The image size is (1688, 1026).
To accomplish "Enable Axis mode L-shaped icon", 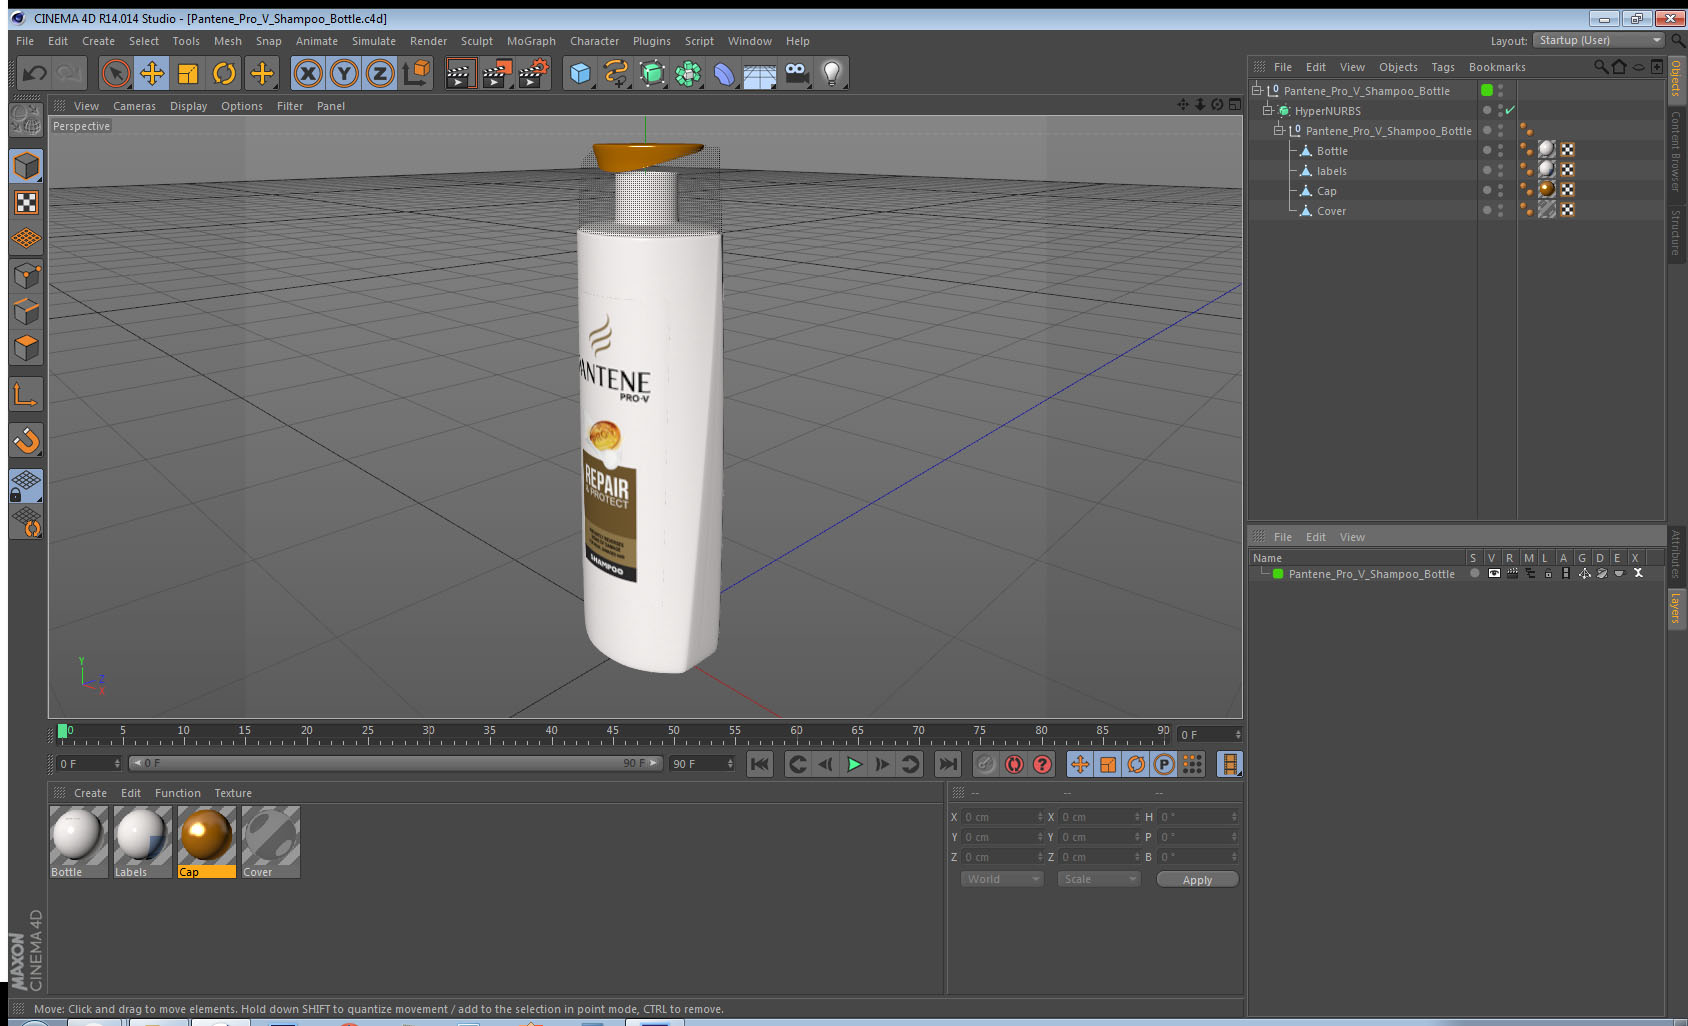I will 26,395.
